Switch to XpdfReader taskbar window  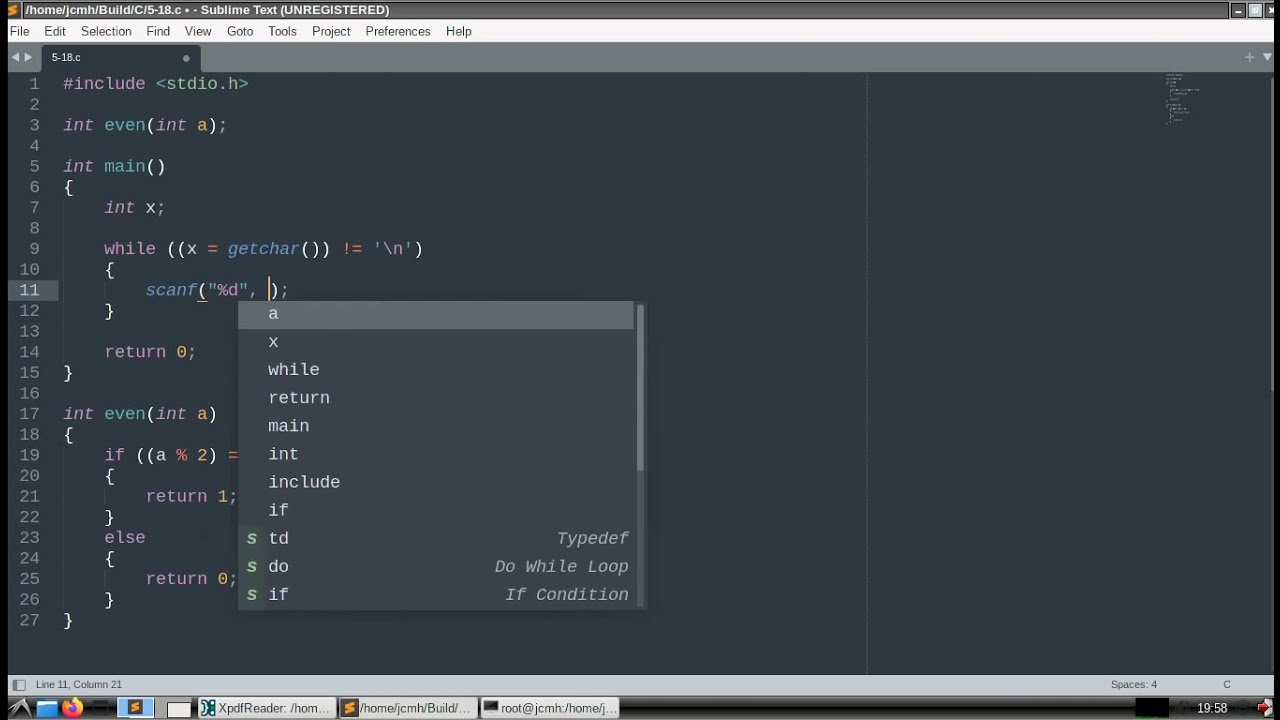click(x=265, y=708)
